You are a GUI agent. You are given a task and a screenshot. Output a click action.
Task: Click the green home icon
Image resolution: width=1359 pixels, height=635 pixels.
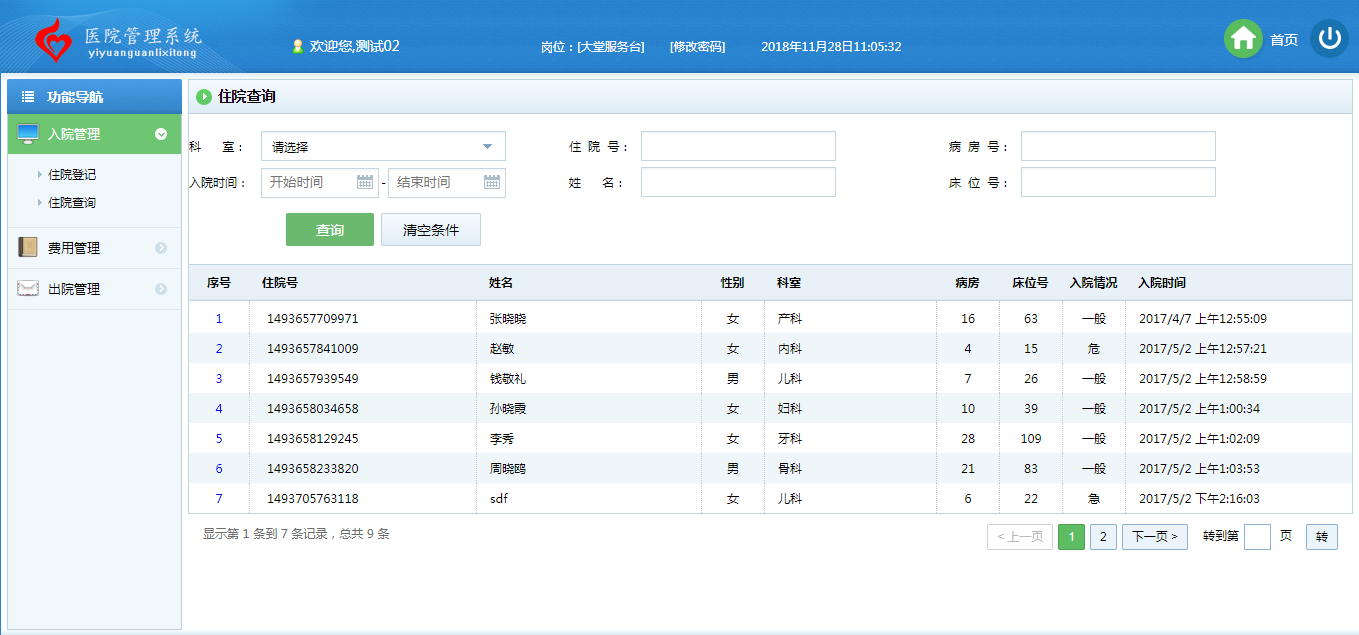click(x=1243, y=39)
